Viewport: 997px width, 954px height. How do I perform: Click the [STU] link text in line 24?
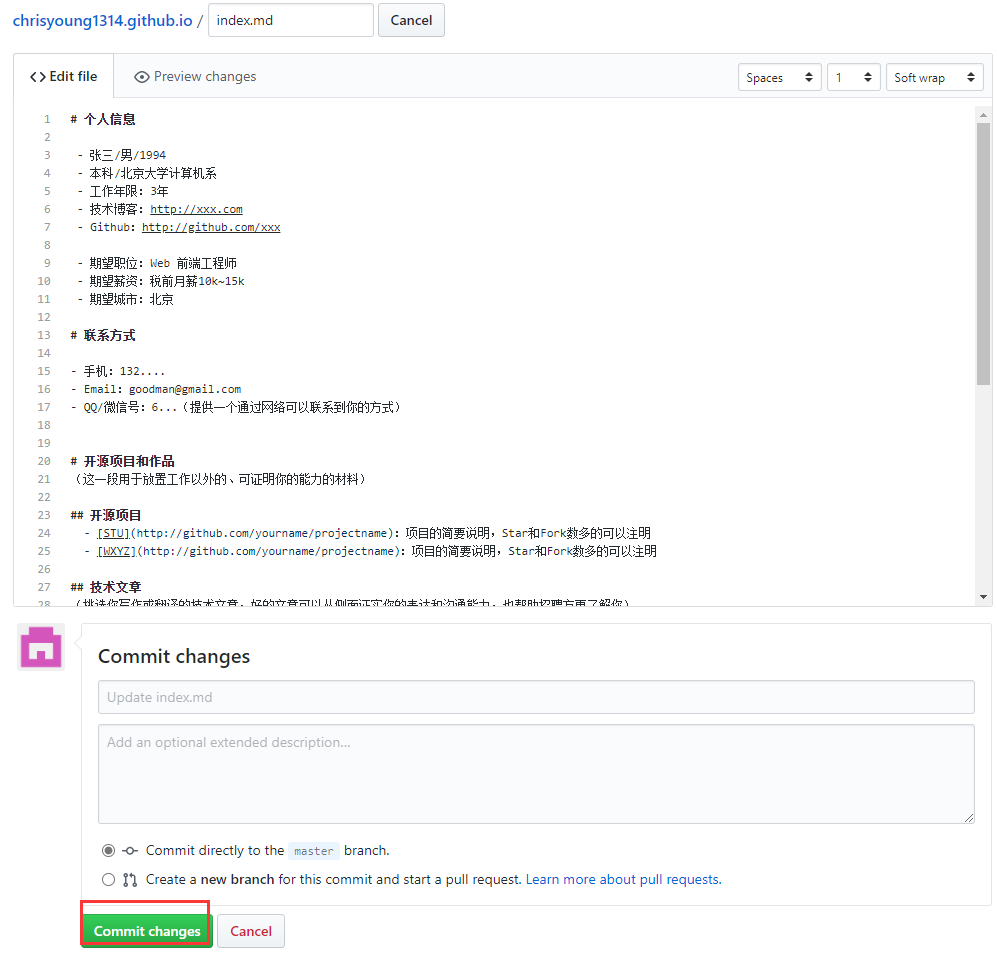point(113,533)
